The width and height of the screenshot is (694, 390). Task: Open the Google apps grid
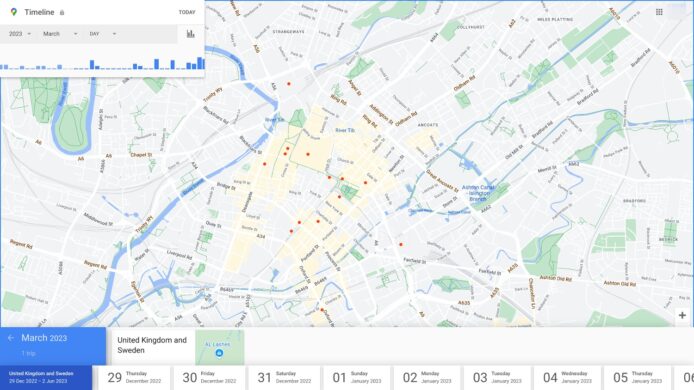[x=659, y=12]
